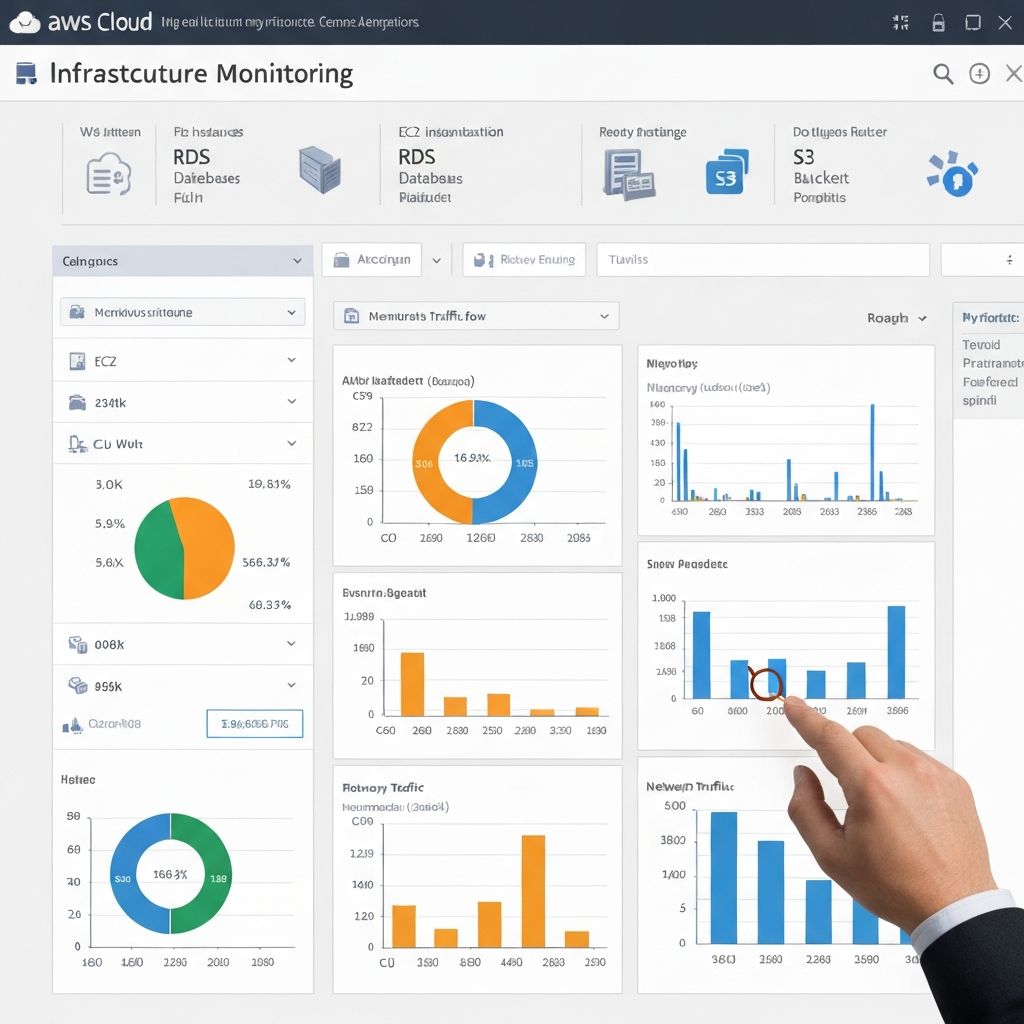Expand the EC2 row in the sidebar

(x=291, y=360)
